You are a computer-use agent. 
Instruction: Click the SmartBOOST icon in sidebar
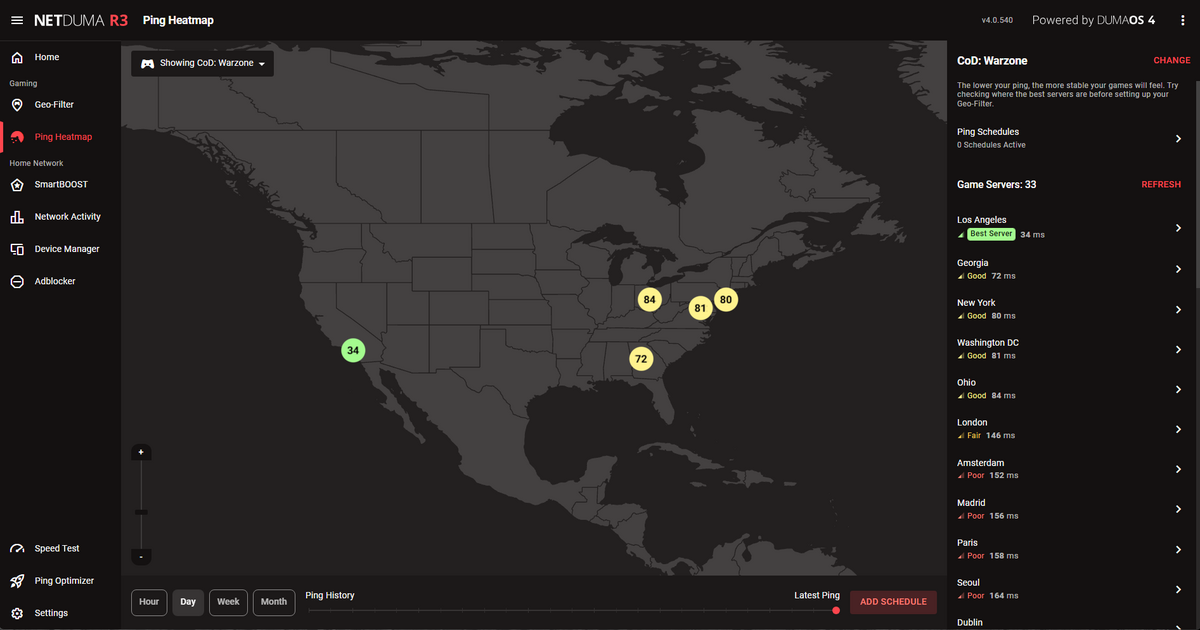(17, 185)
